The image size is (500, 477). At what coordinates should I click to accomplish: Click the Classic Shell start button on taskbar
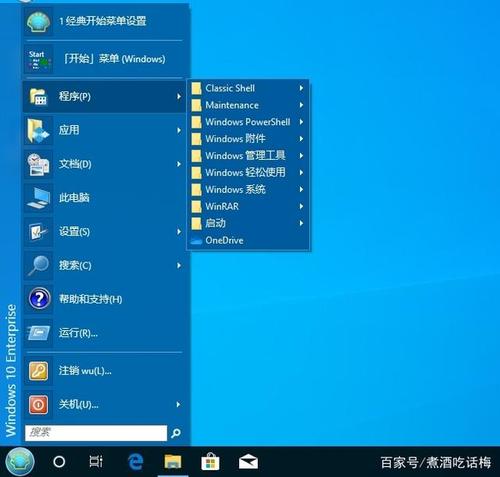click(x=20, y=462)
